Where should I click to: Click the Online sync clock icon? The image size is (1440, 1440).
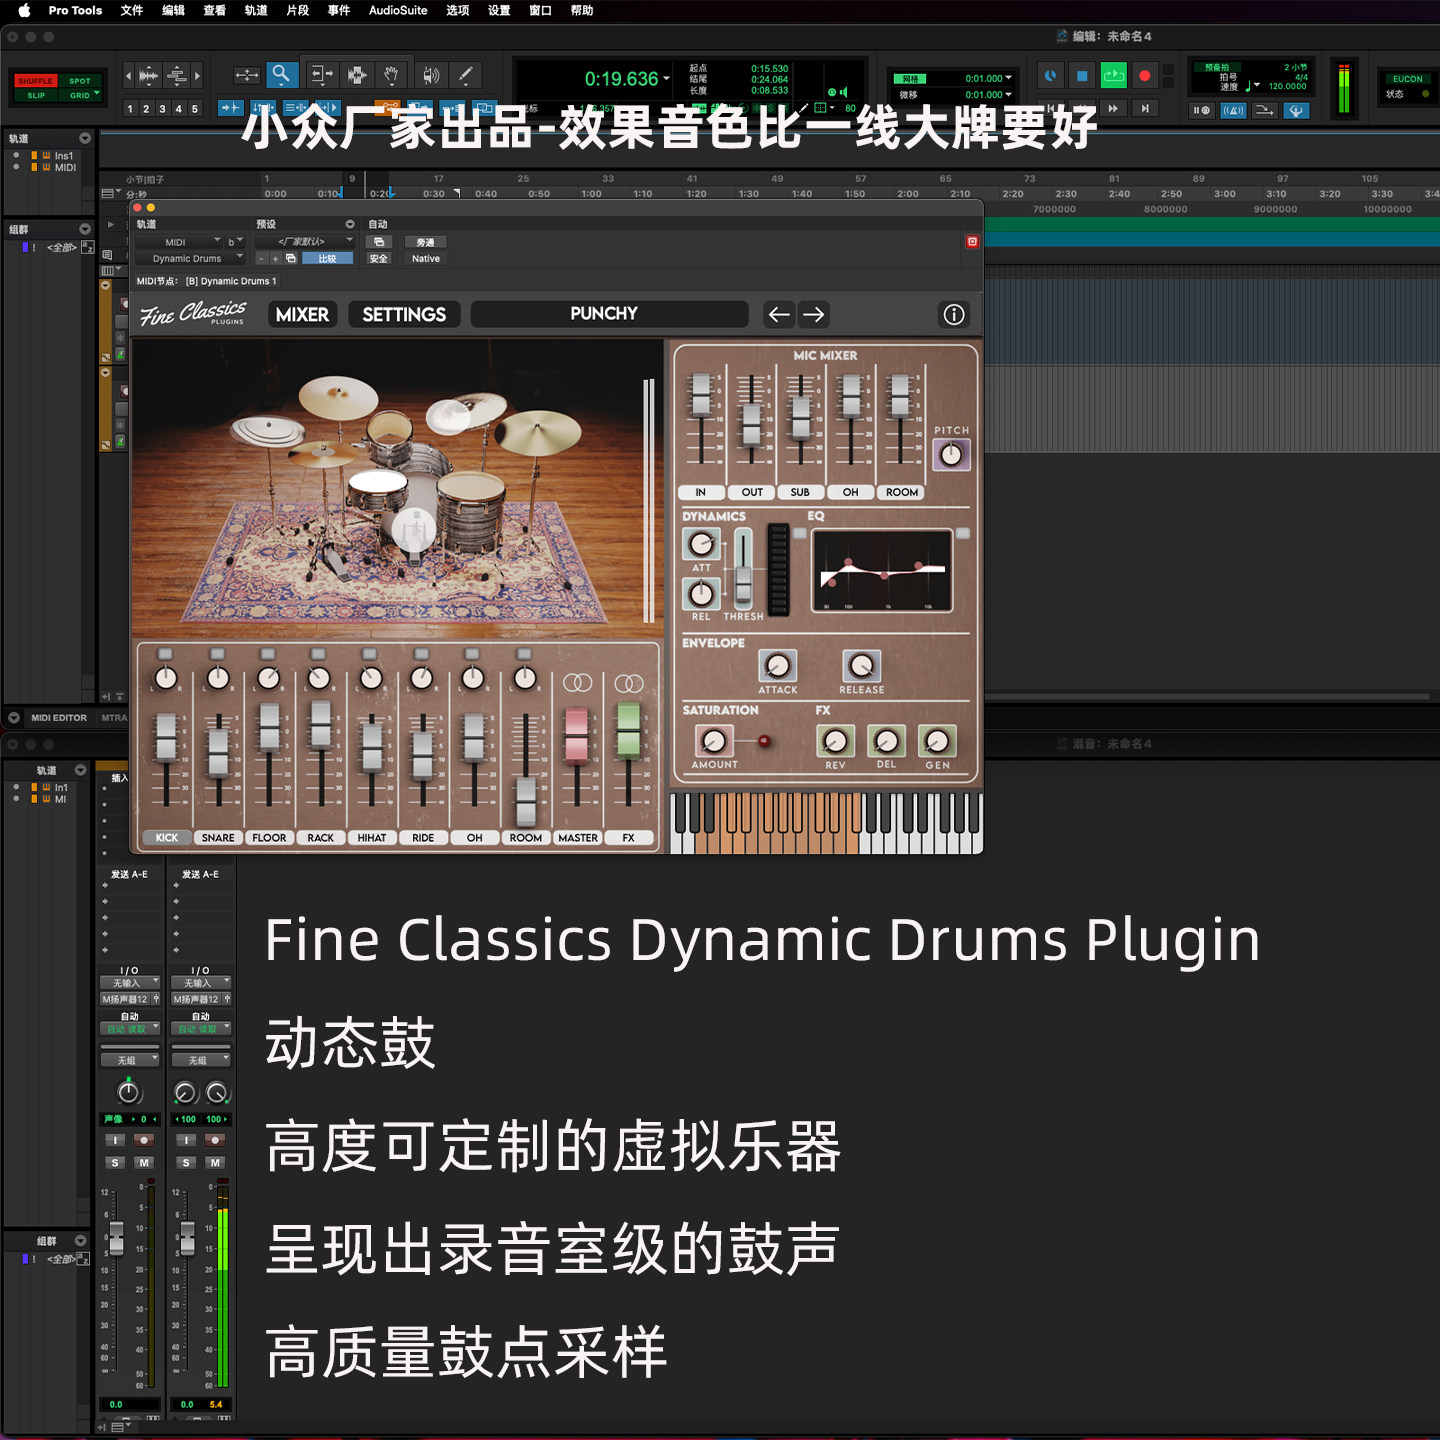pyautogui.click(x=1050, y=75)
